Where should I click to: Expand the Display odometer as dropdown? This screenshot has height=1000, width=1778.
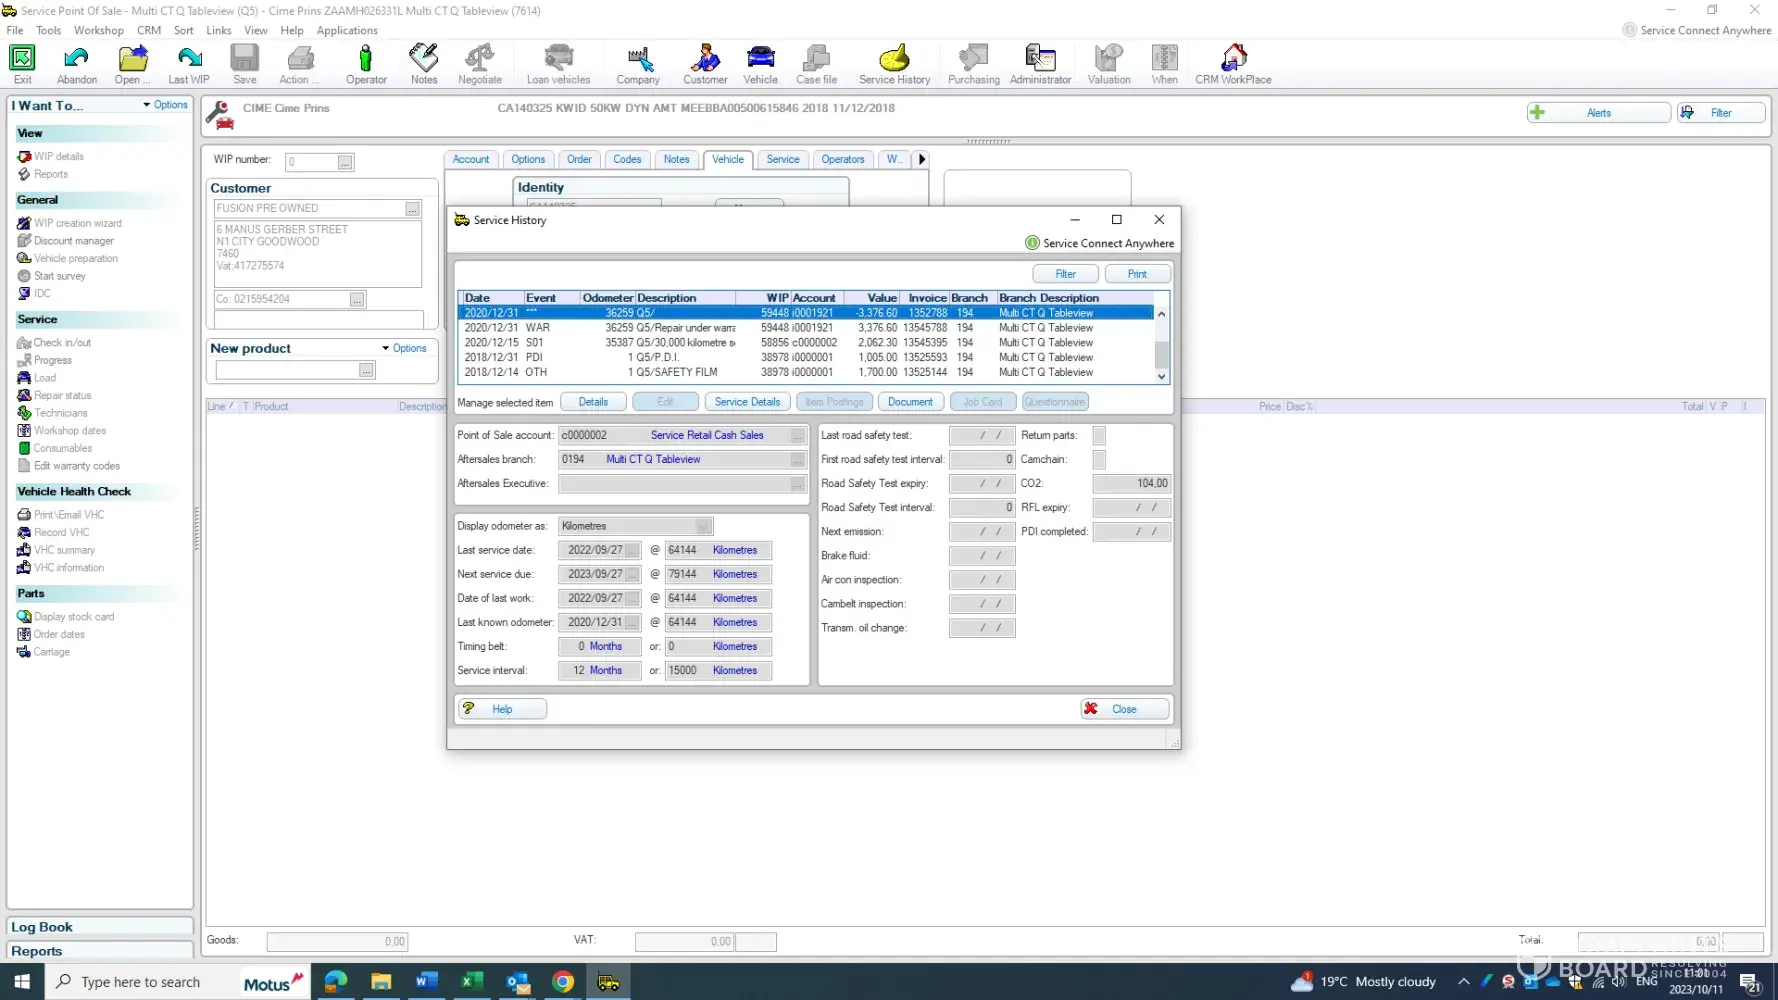(x=703, y=527)
